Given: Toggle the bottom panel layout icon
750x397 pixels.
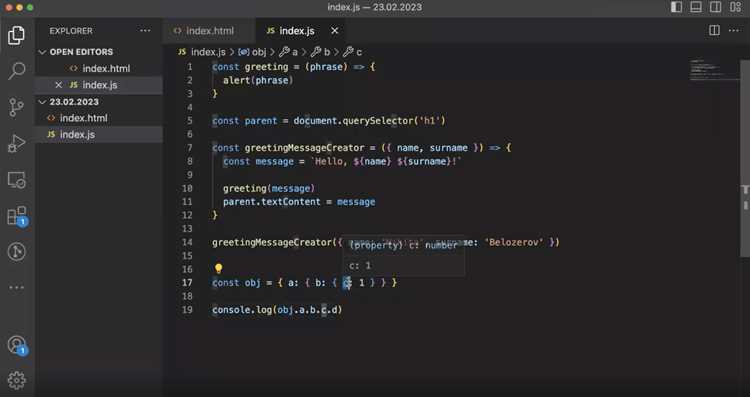Looking at the screenshot, I should pyautogui.click(x=696, y=7).
